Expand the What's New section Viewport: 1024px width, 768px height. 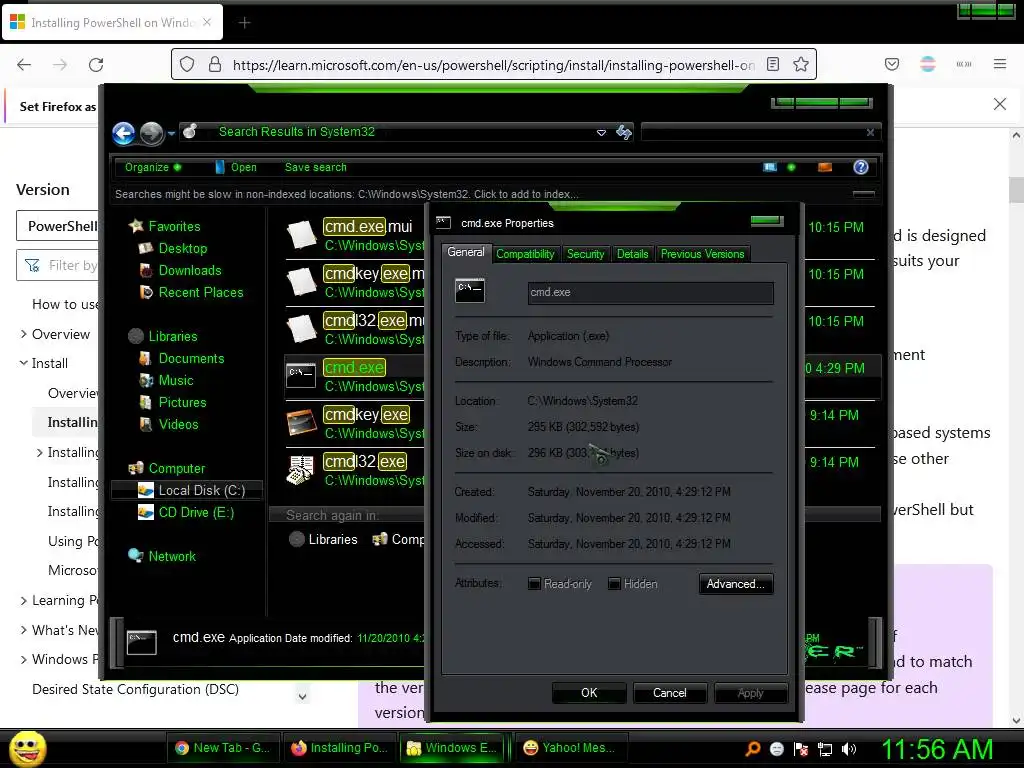click(x=24, y=630)
